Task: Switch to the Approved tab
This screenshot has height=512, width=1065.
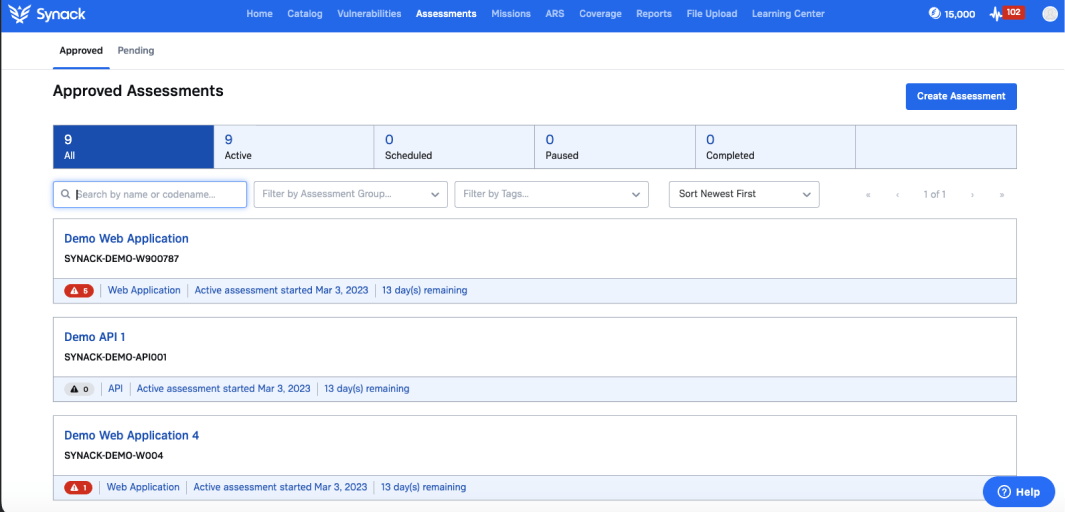Action: [81, 51]
